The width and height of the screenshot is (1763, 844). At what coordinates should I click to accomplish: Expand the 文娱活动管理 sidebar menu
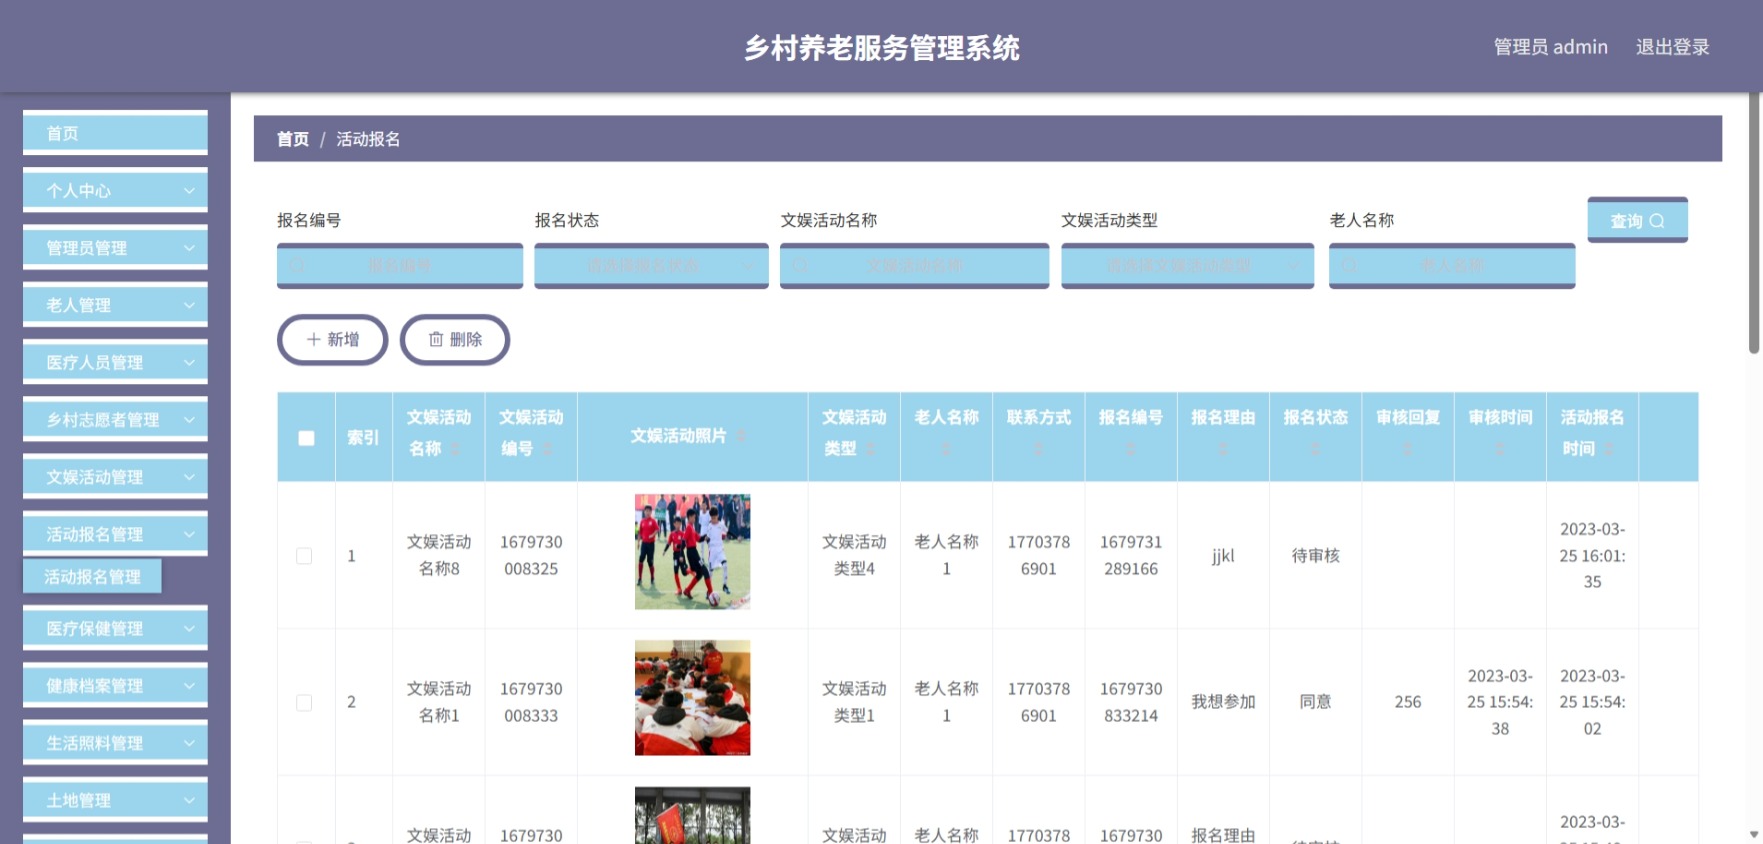115,477
